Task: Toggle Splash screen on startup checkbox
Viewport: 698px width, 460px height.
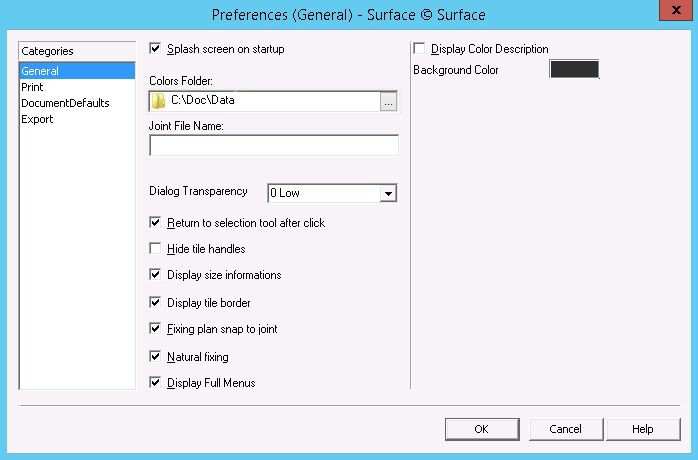Action: [155, 48]
